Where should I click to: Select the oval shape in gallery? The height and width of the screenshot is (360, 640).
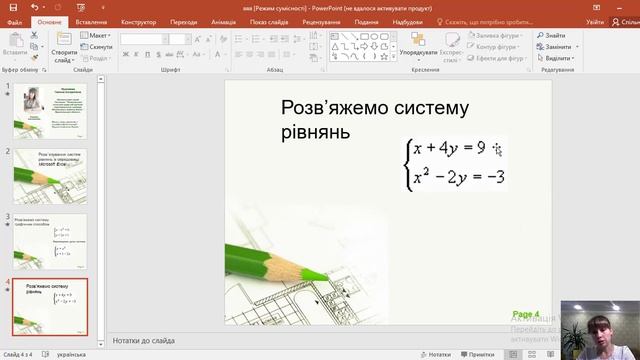coord(374,36)
